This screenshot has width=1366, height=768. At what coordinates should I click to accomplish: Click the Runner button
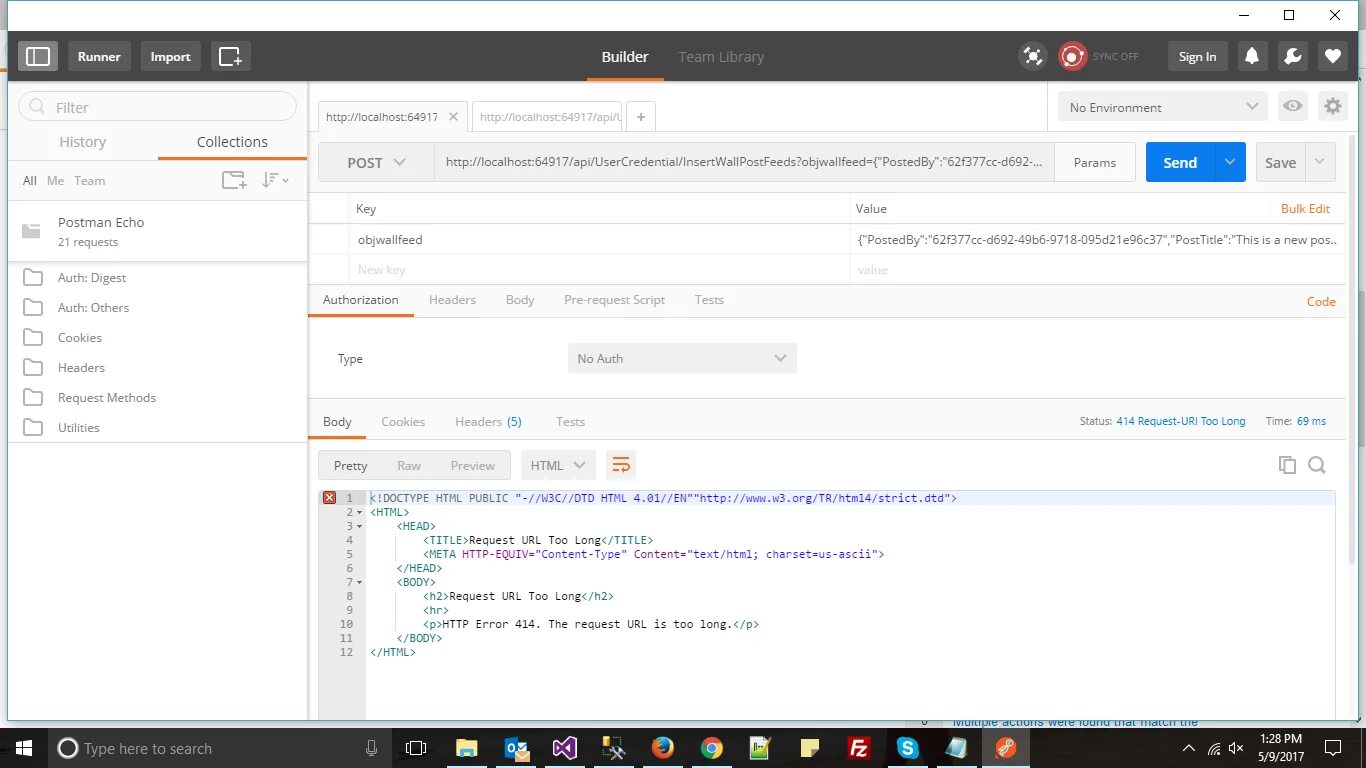coord(99,56)
